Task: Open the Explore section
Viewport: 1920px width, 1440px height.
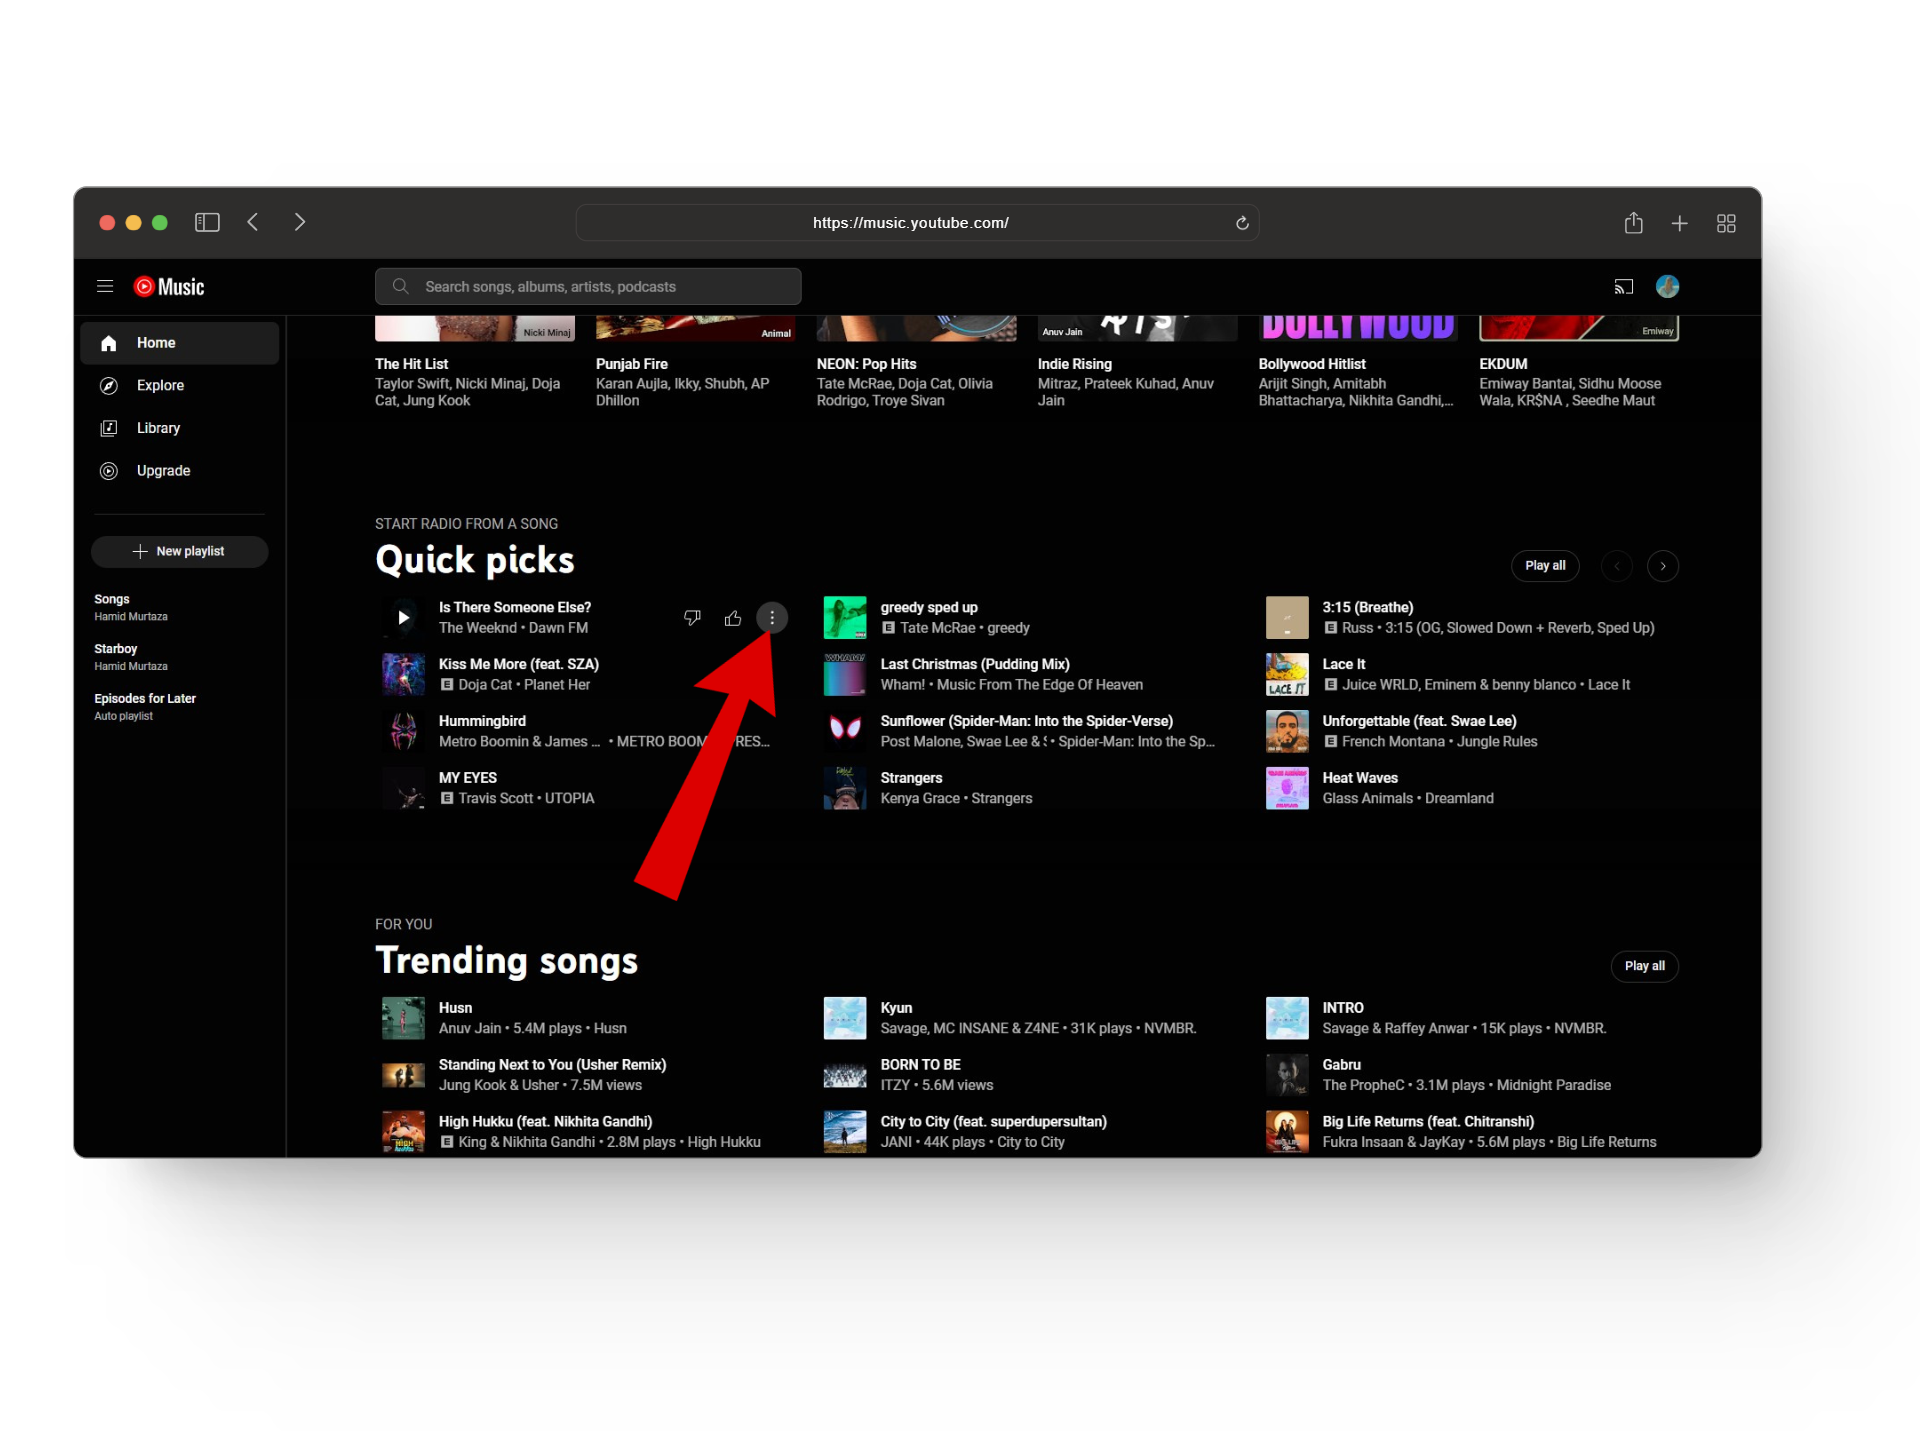Action: click(160, 386)
